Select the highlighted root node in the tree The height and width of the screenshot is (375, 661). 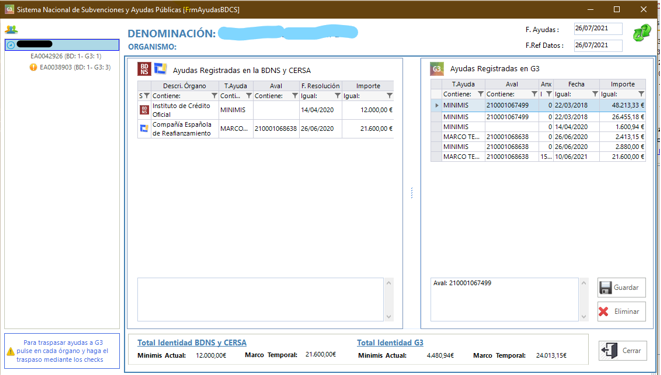click(x=62, y=45)
